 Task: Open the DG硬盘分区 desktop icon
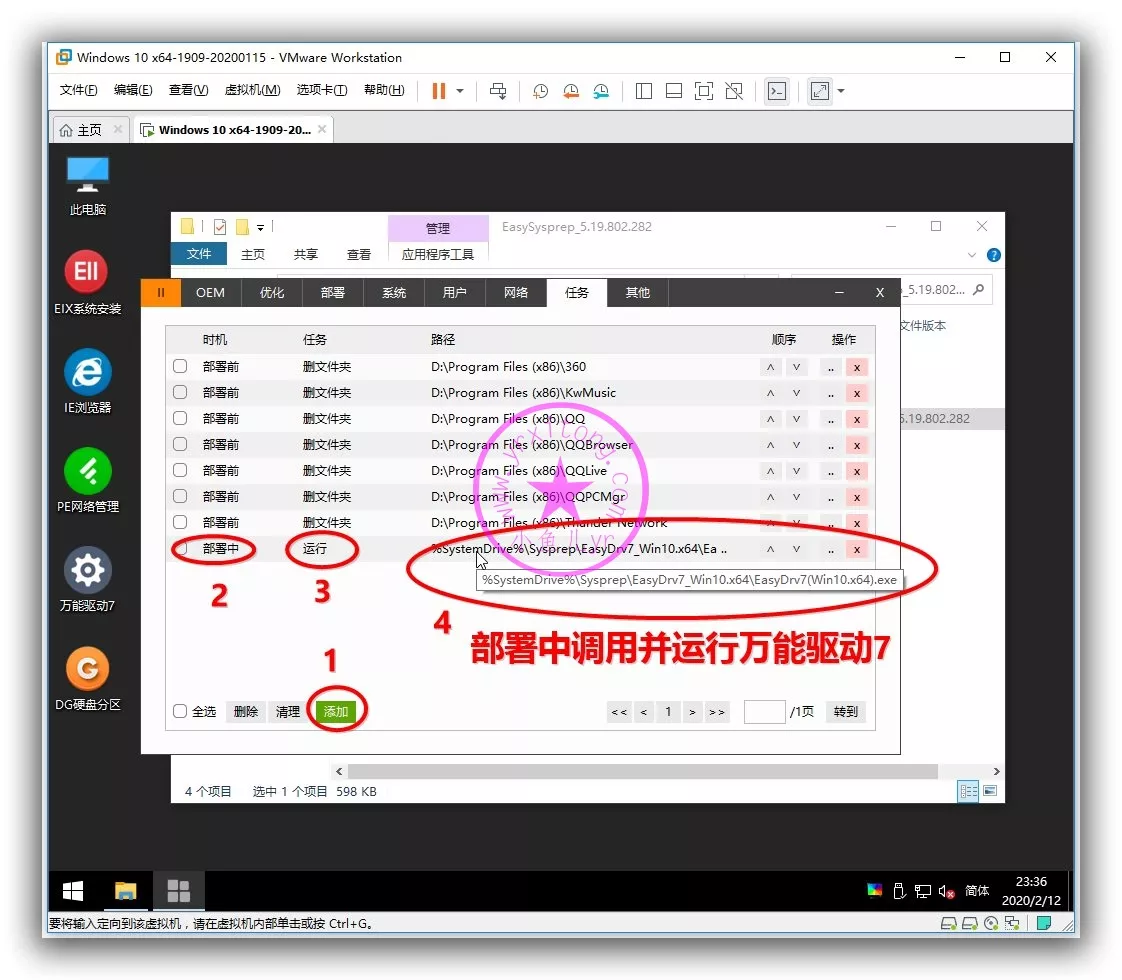point(88,669)
